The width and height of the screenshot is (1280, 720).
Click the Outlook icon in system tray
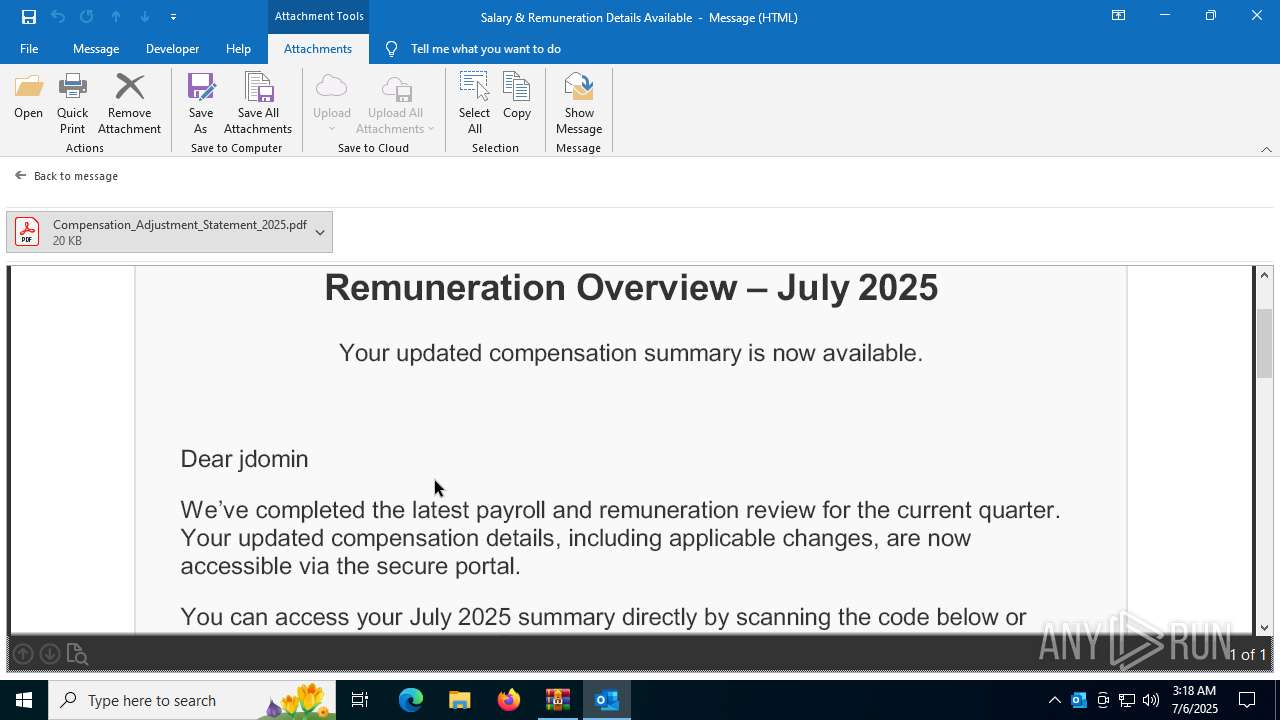tap(1079, 700)
